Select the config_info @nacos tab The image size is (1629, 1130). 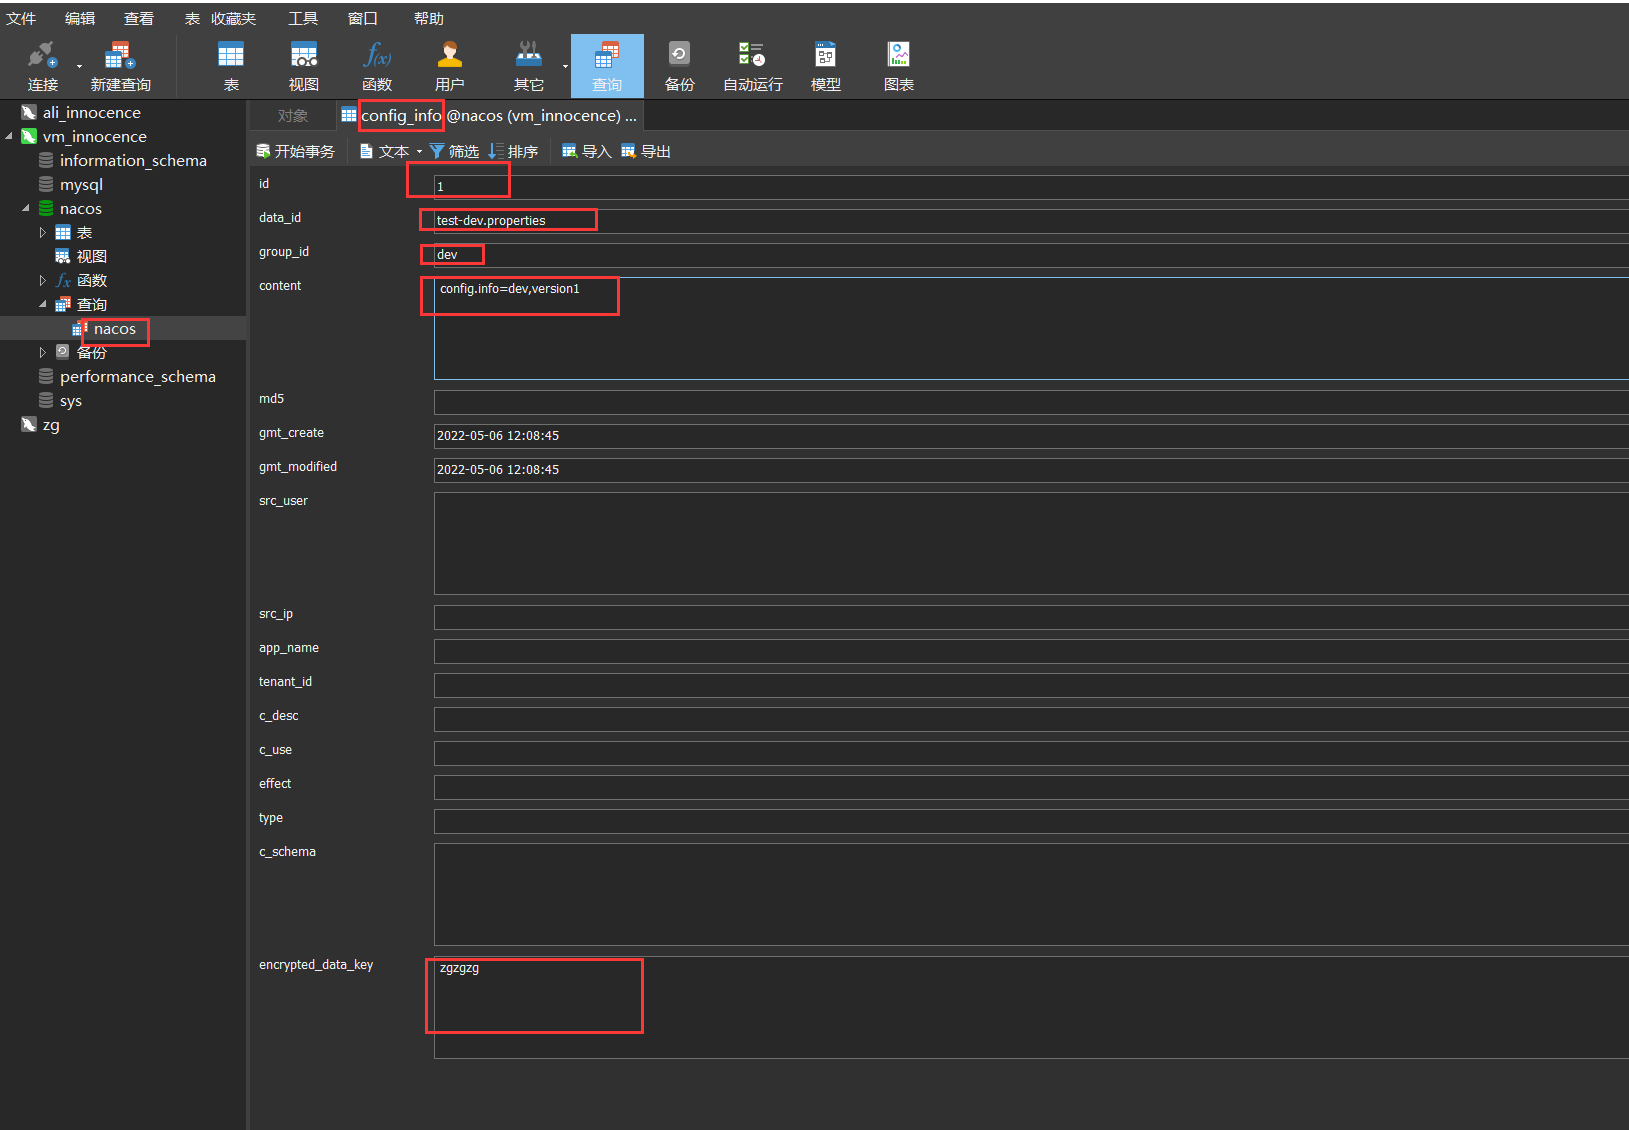pyautogui.click(x=489, y=116)
